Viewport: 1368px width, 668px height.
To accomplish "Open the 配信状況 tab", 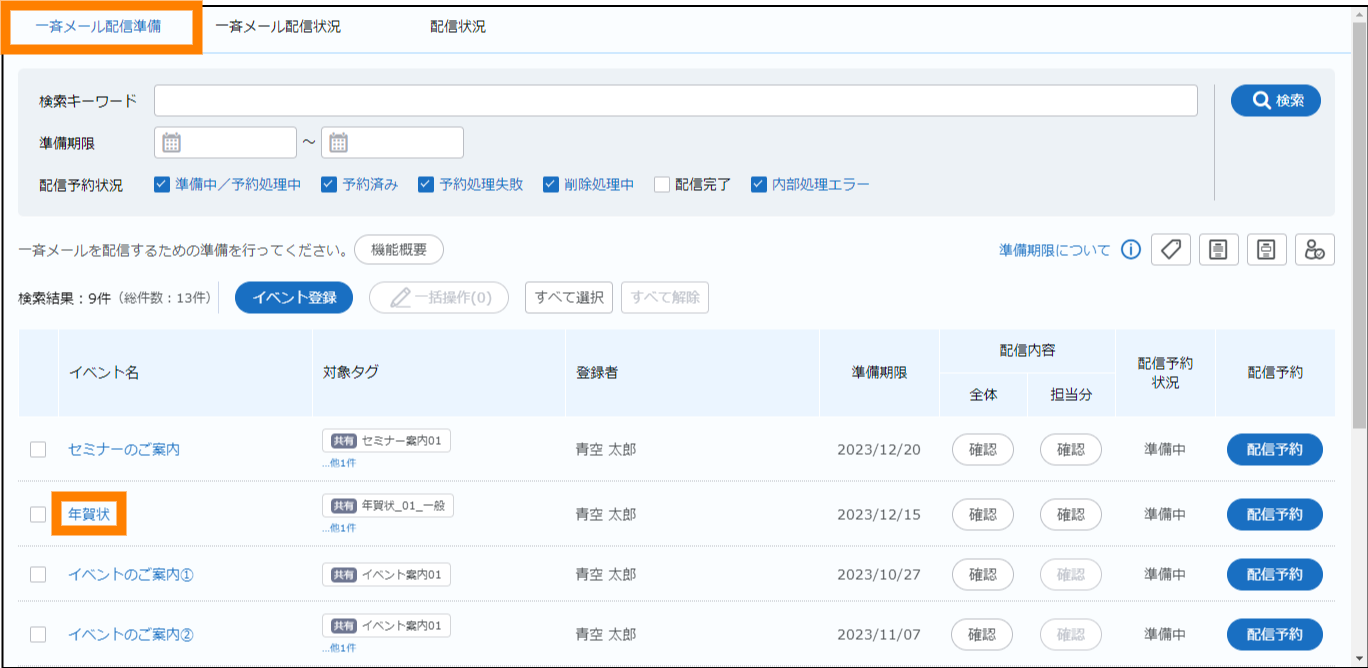I will tap(458, 27).
